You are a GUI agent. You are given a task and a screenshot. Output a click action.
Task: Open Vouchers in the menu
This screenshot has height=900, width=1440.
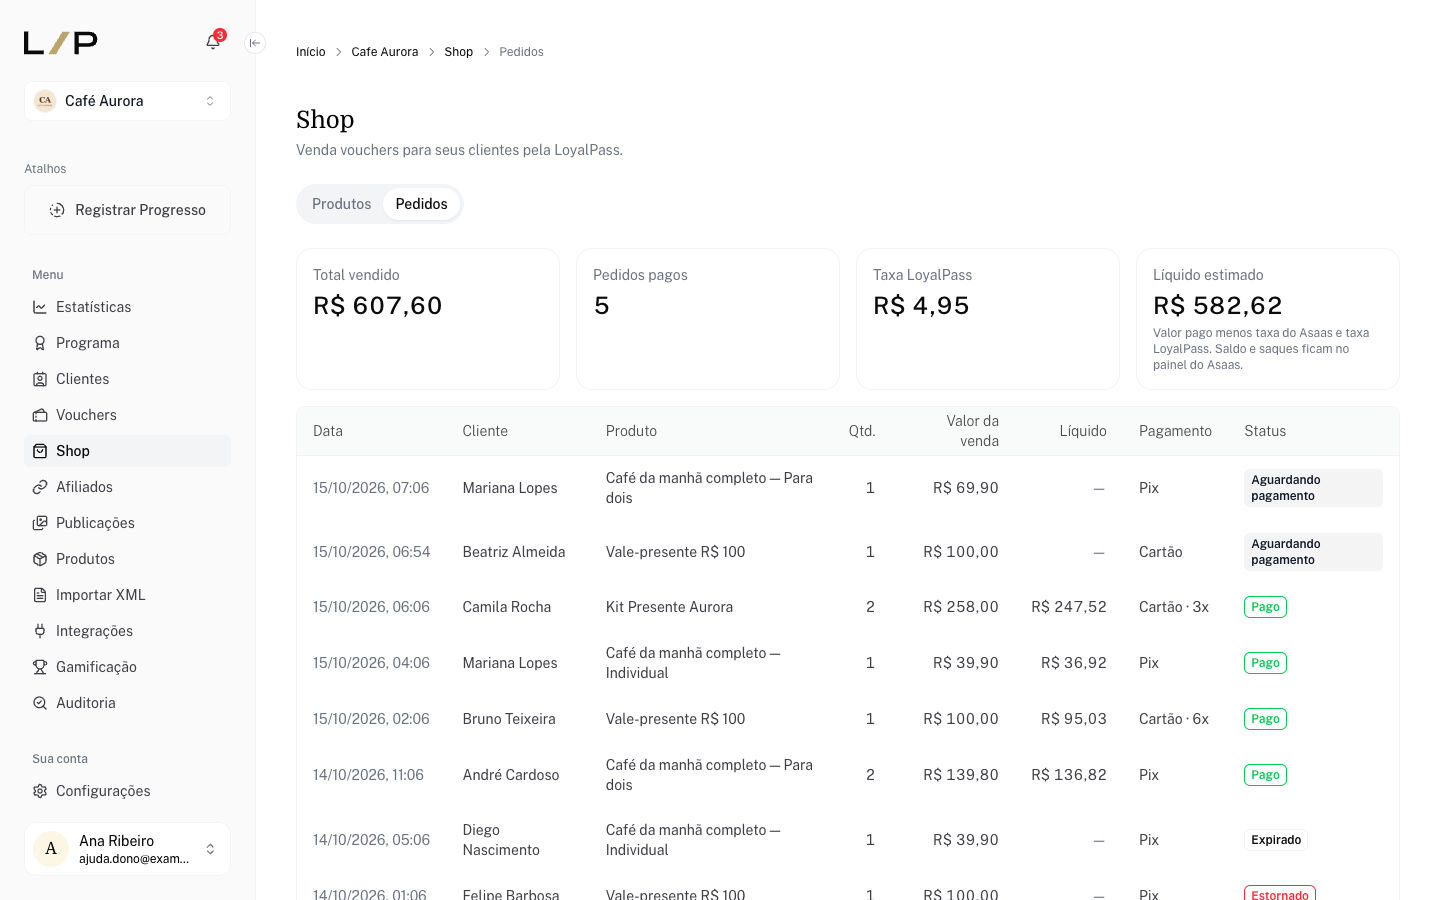tap(127, 415)
